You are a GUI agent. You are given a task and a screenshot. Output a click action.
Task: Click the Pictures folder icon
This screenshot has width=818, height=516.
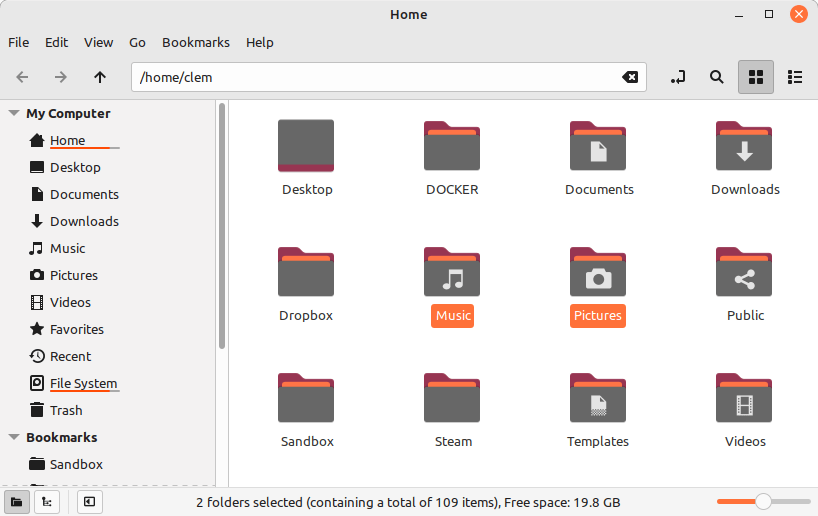click(x=598, y=272)
